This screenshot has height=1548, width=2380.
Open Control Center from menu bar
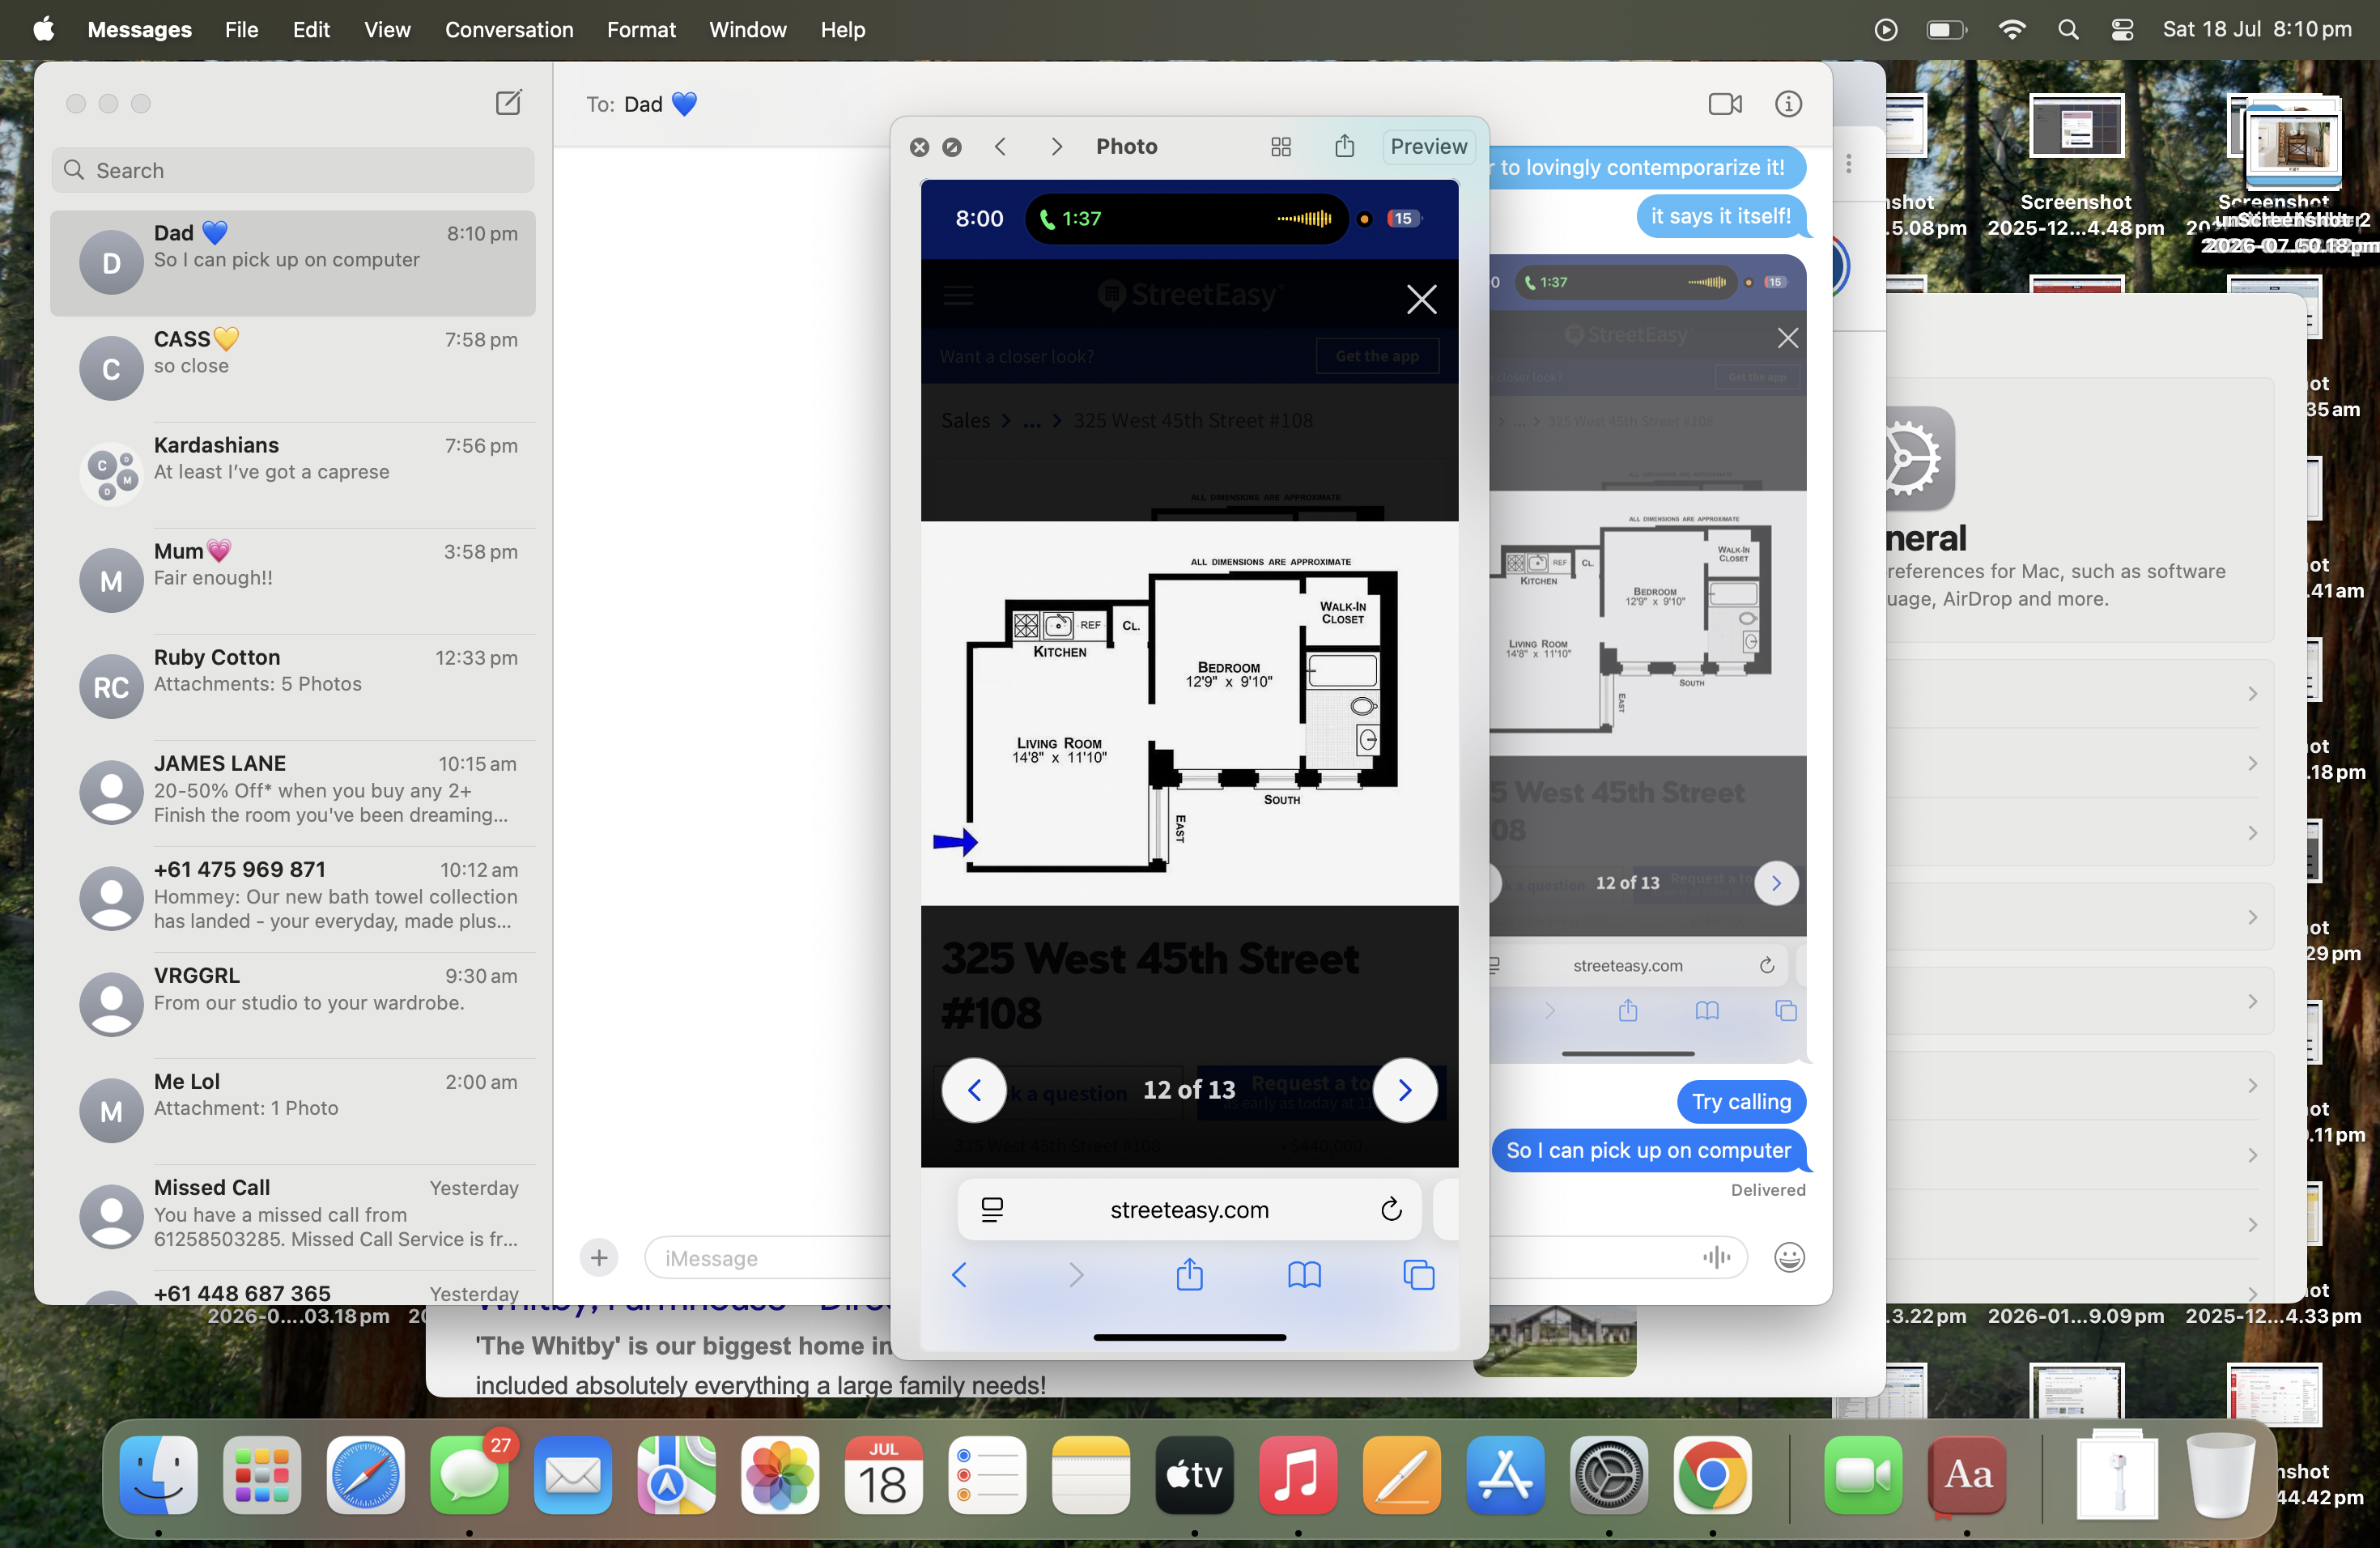(x=2122, y=29)
